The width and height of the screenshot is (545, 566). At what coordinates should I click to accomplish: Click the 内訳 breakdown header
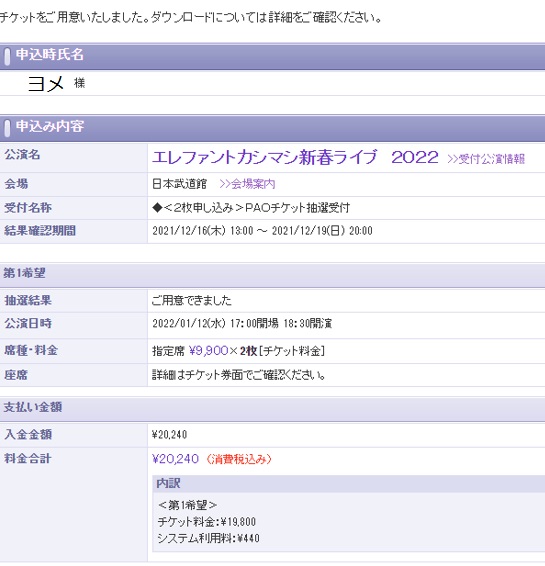point(168,483)
